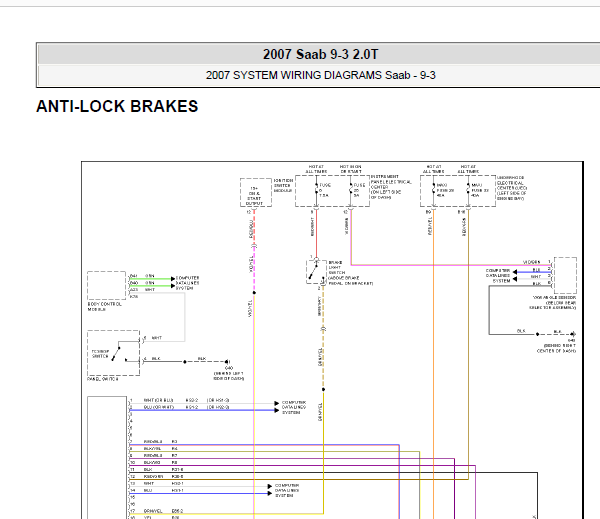Click 'COMPUTER DATA LINES SYSTEM' next to pins 13-14

click(x=287, y=490)
